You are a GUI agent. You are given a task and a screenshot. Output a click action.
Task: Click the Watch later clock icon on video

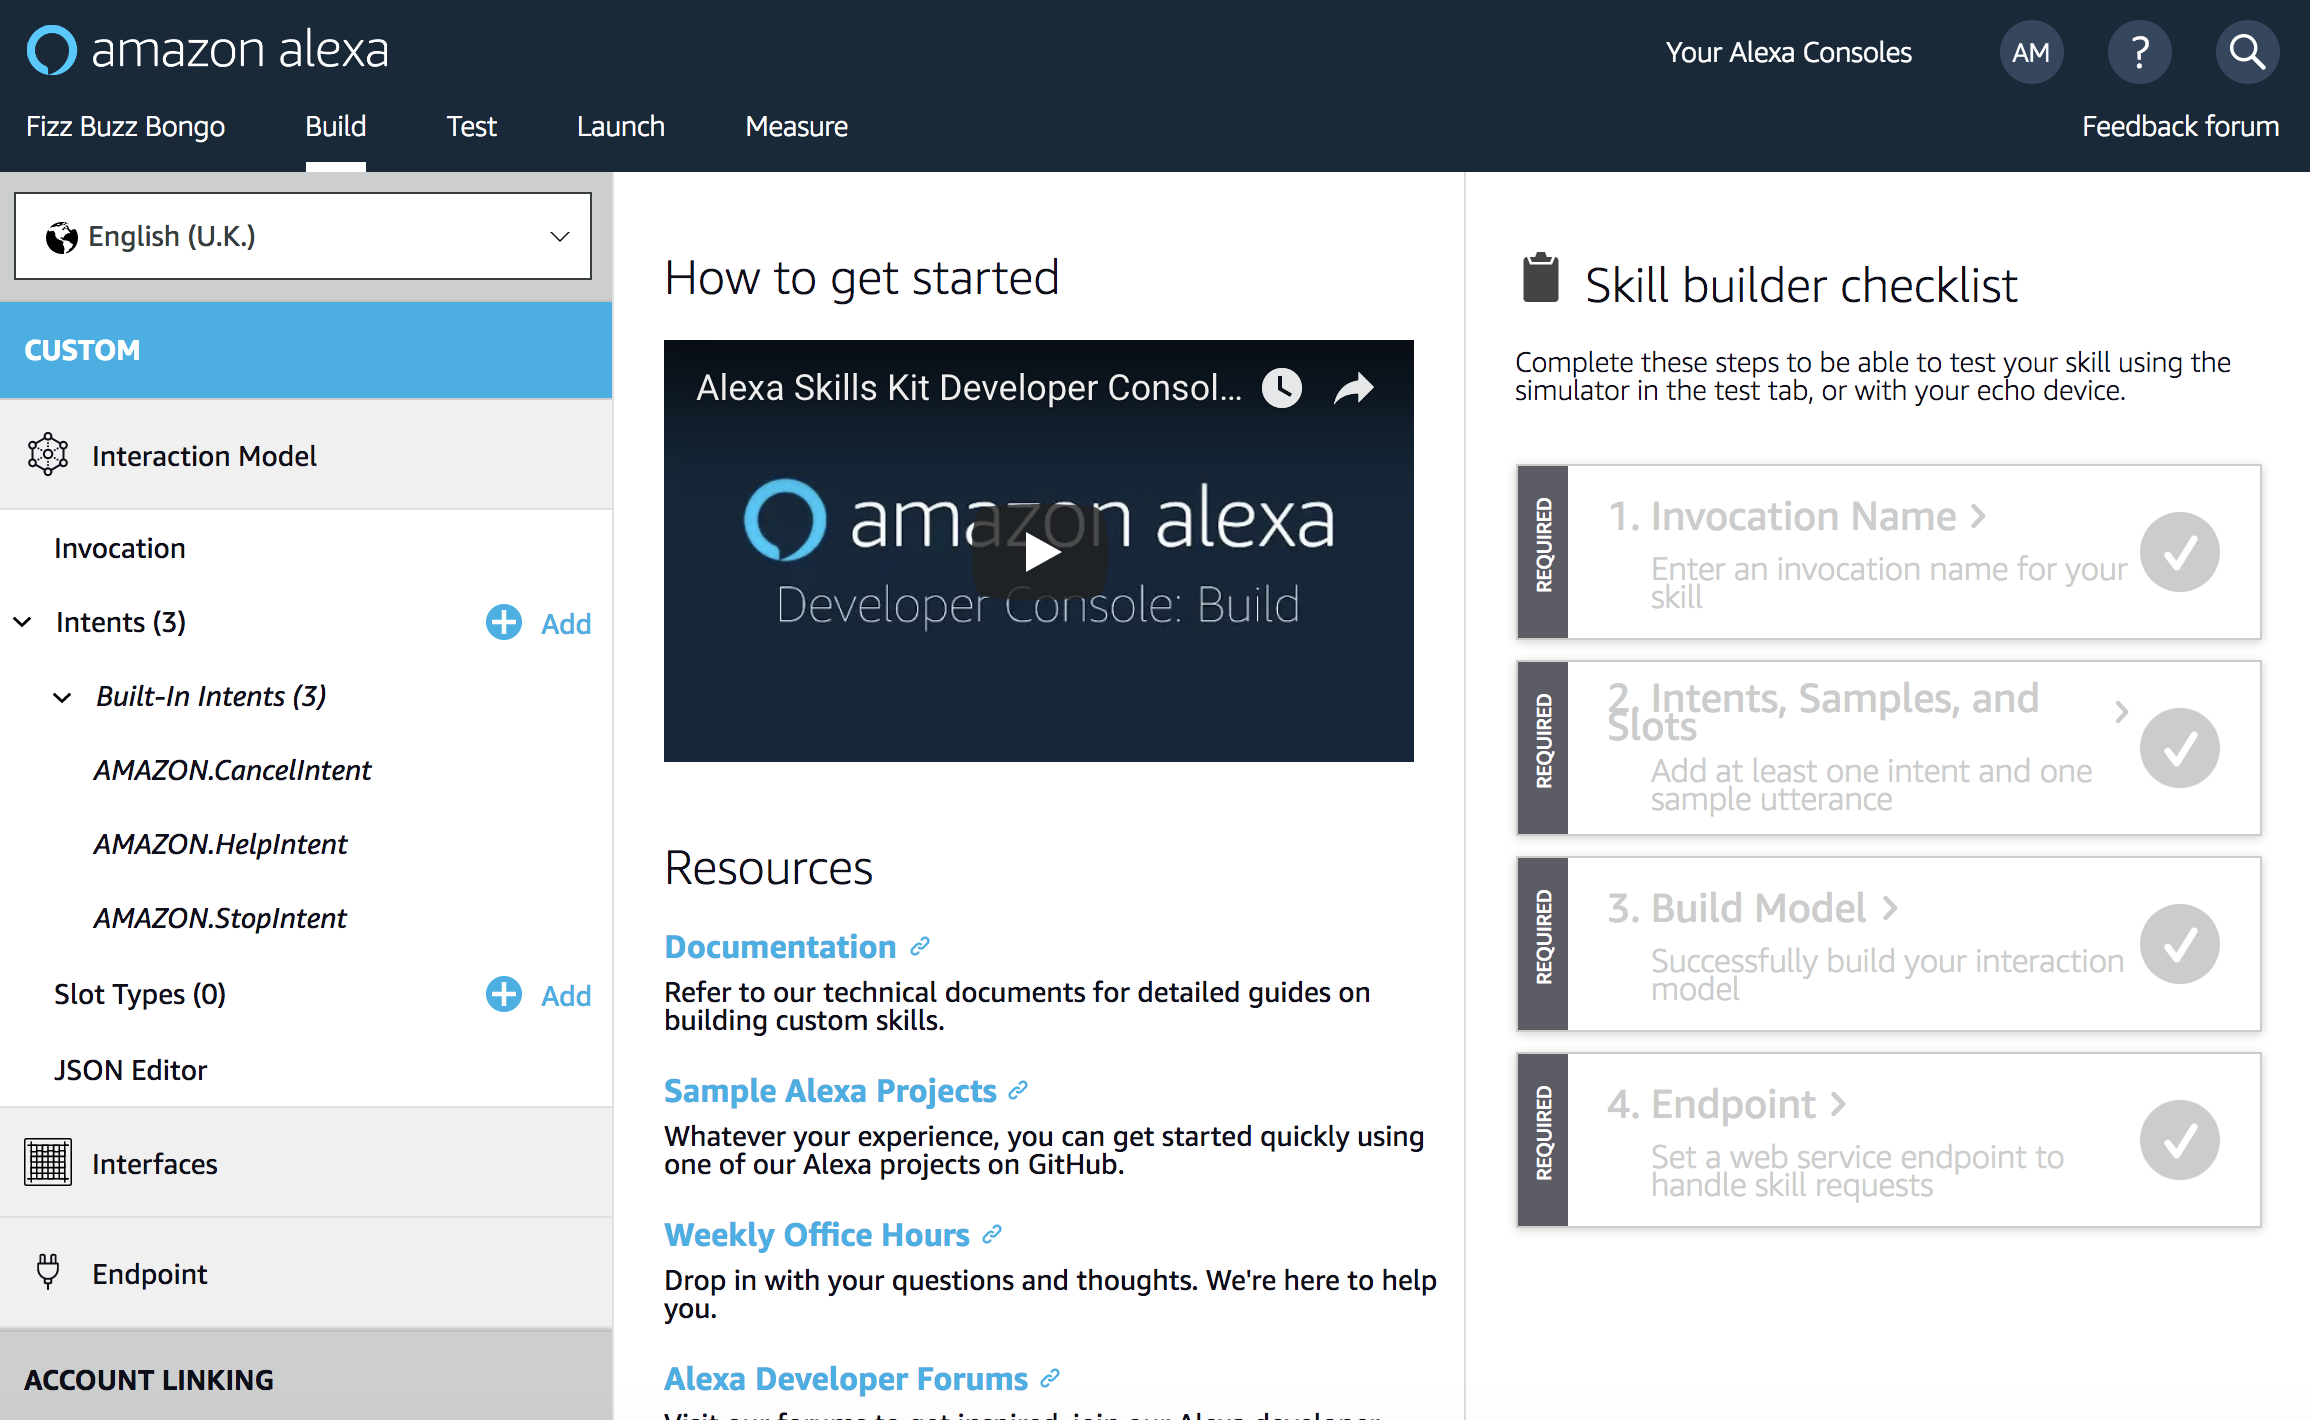[x=1282, y=388]
